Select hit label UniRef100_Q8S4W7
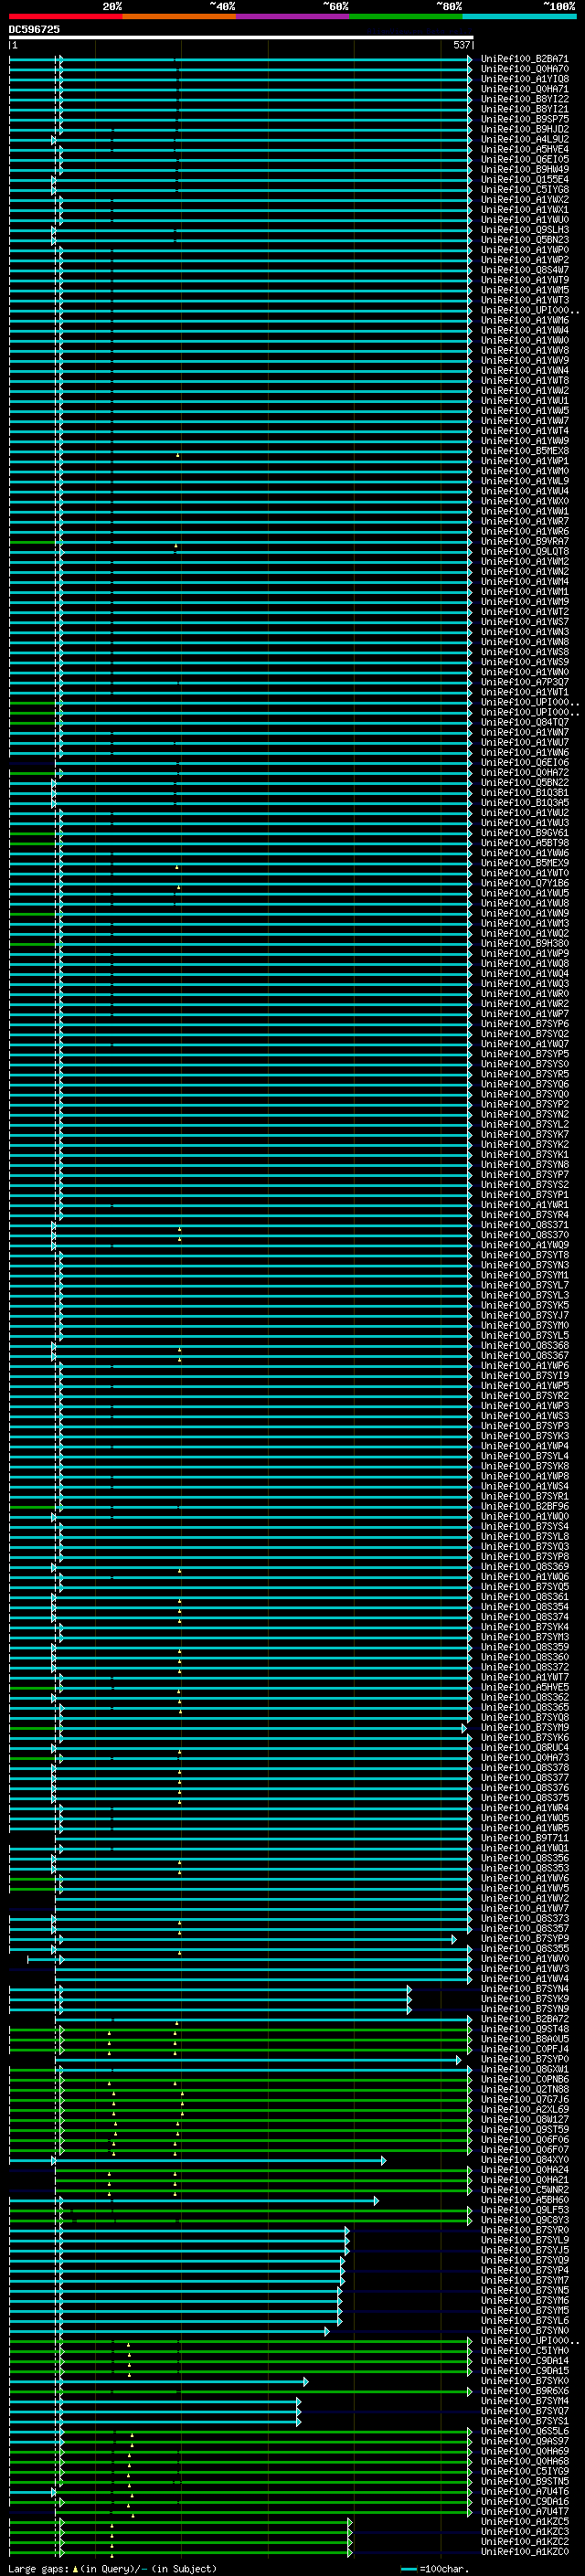Screen dimensions: 585x2576 pyautogui.click(x=525, y=270)
